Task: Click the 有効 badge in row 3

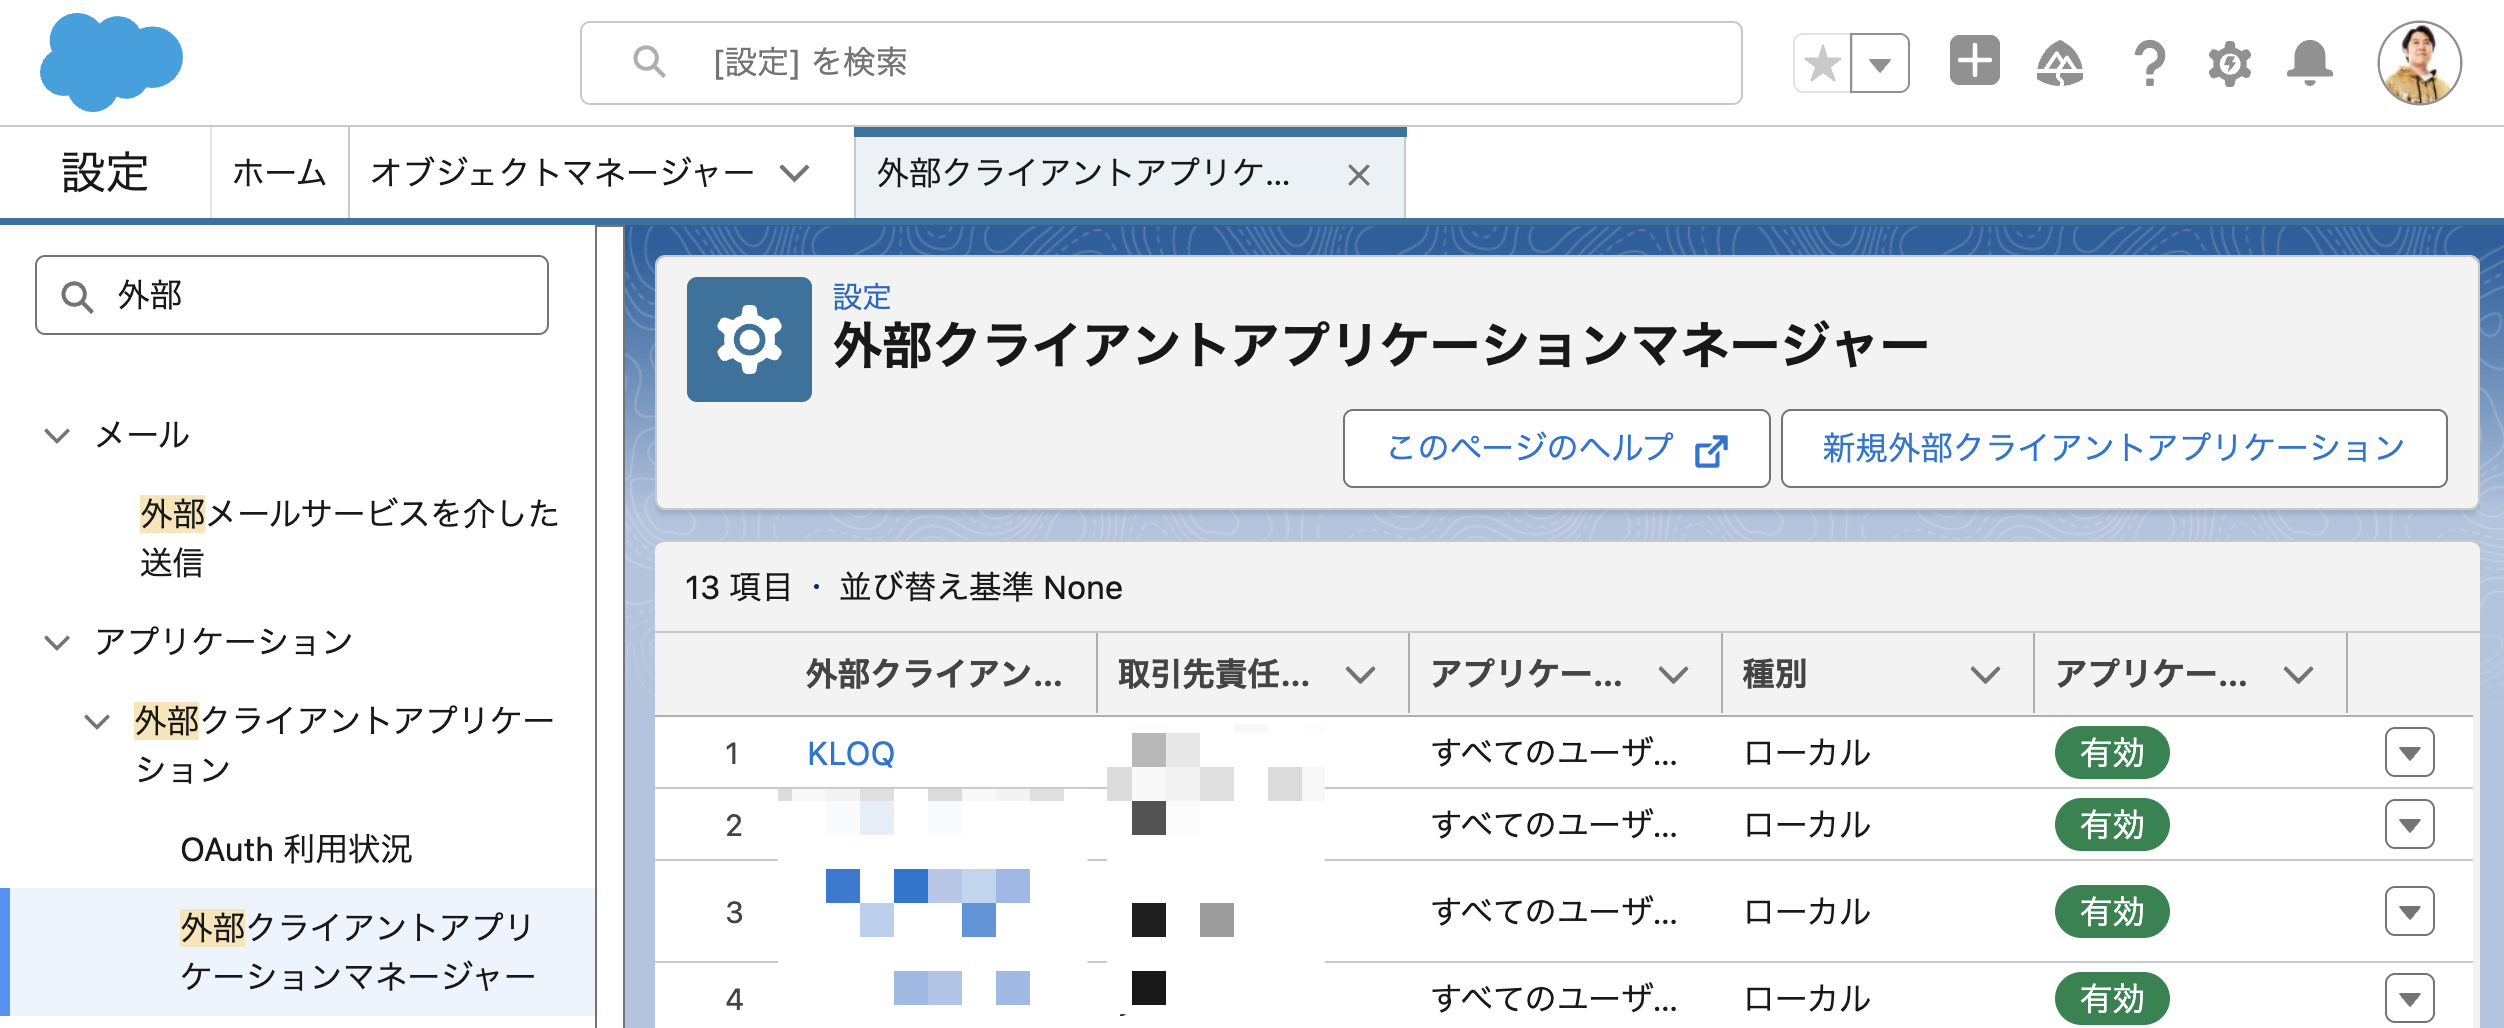Action: click(x=2112, y=911)
